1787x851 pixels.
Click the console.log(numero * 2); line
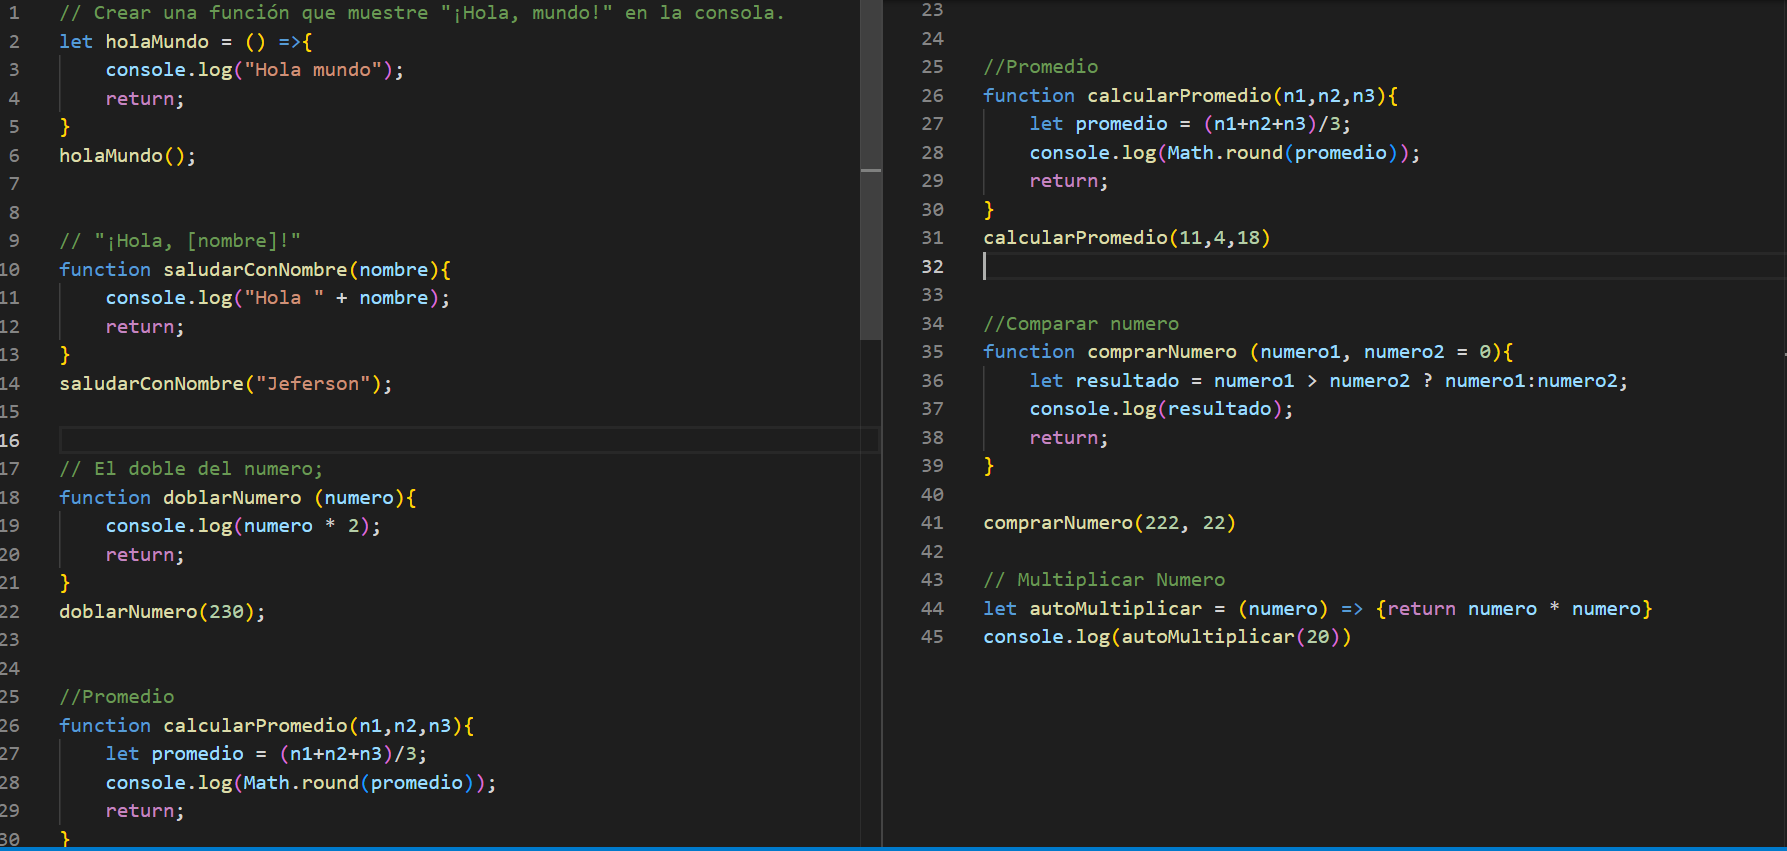(x=243, y=526)
